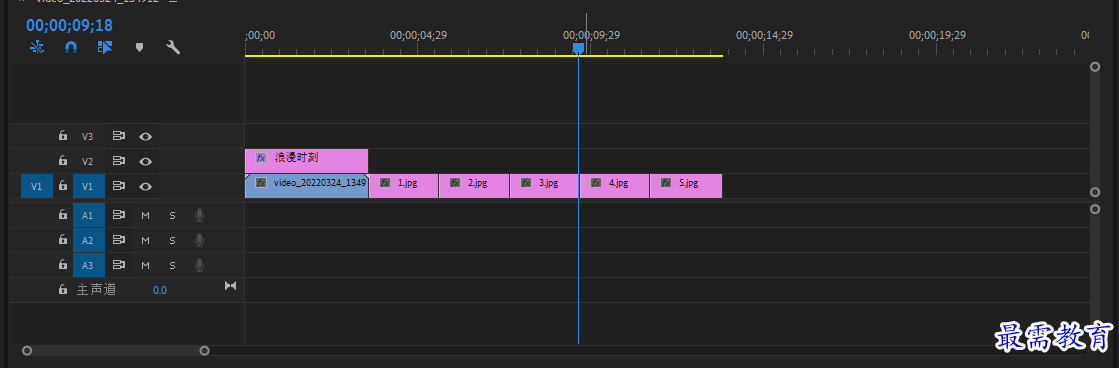Click fx badge on 浪漫时刻 clip
Screen dimensions: 1119x368
pos(261,158)
